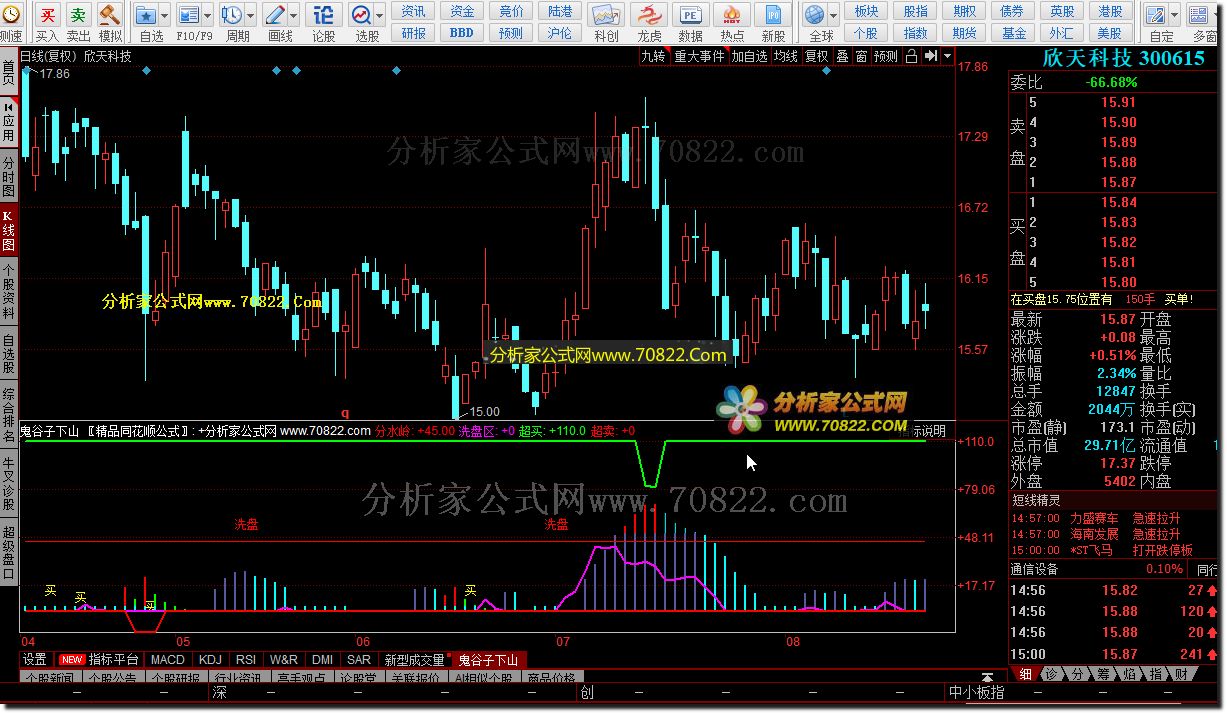Viewport: 1227px width, 713px height.
Task: Toggle 重大事件 major events display
Action: click(x=699, y=57)
